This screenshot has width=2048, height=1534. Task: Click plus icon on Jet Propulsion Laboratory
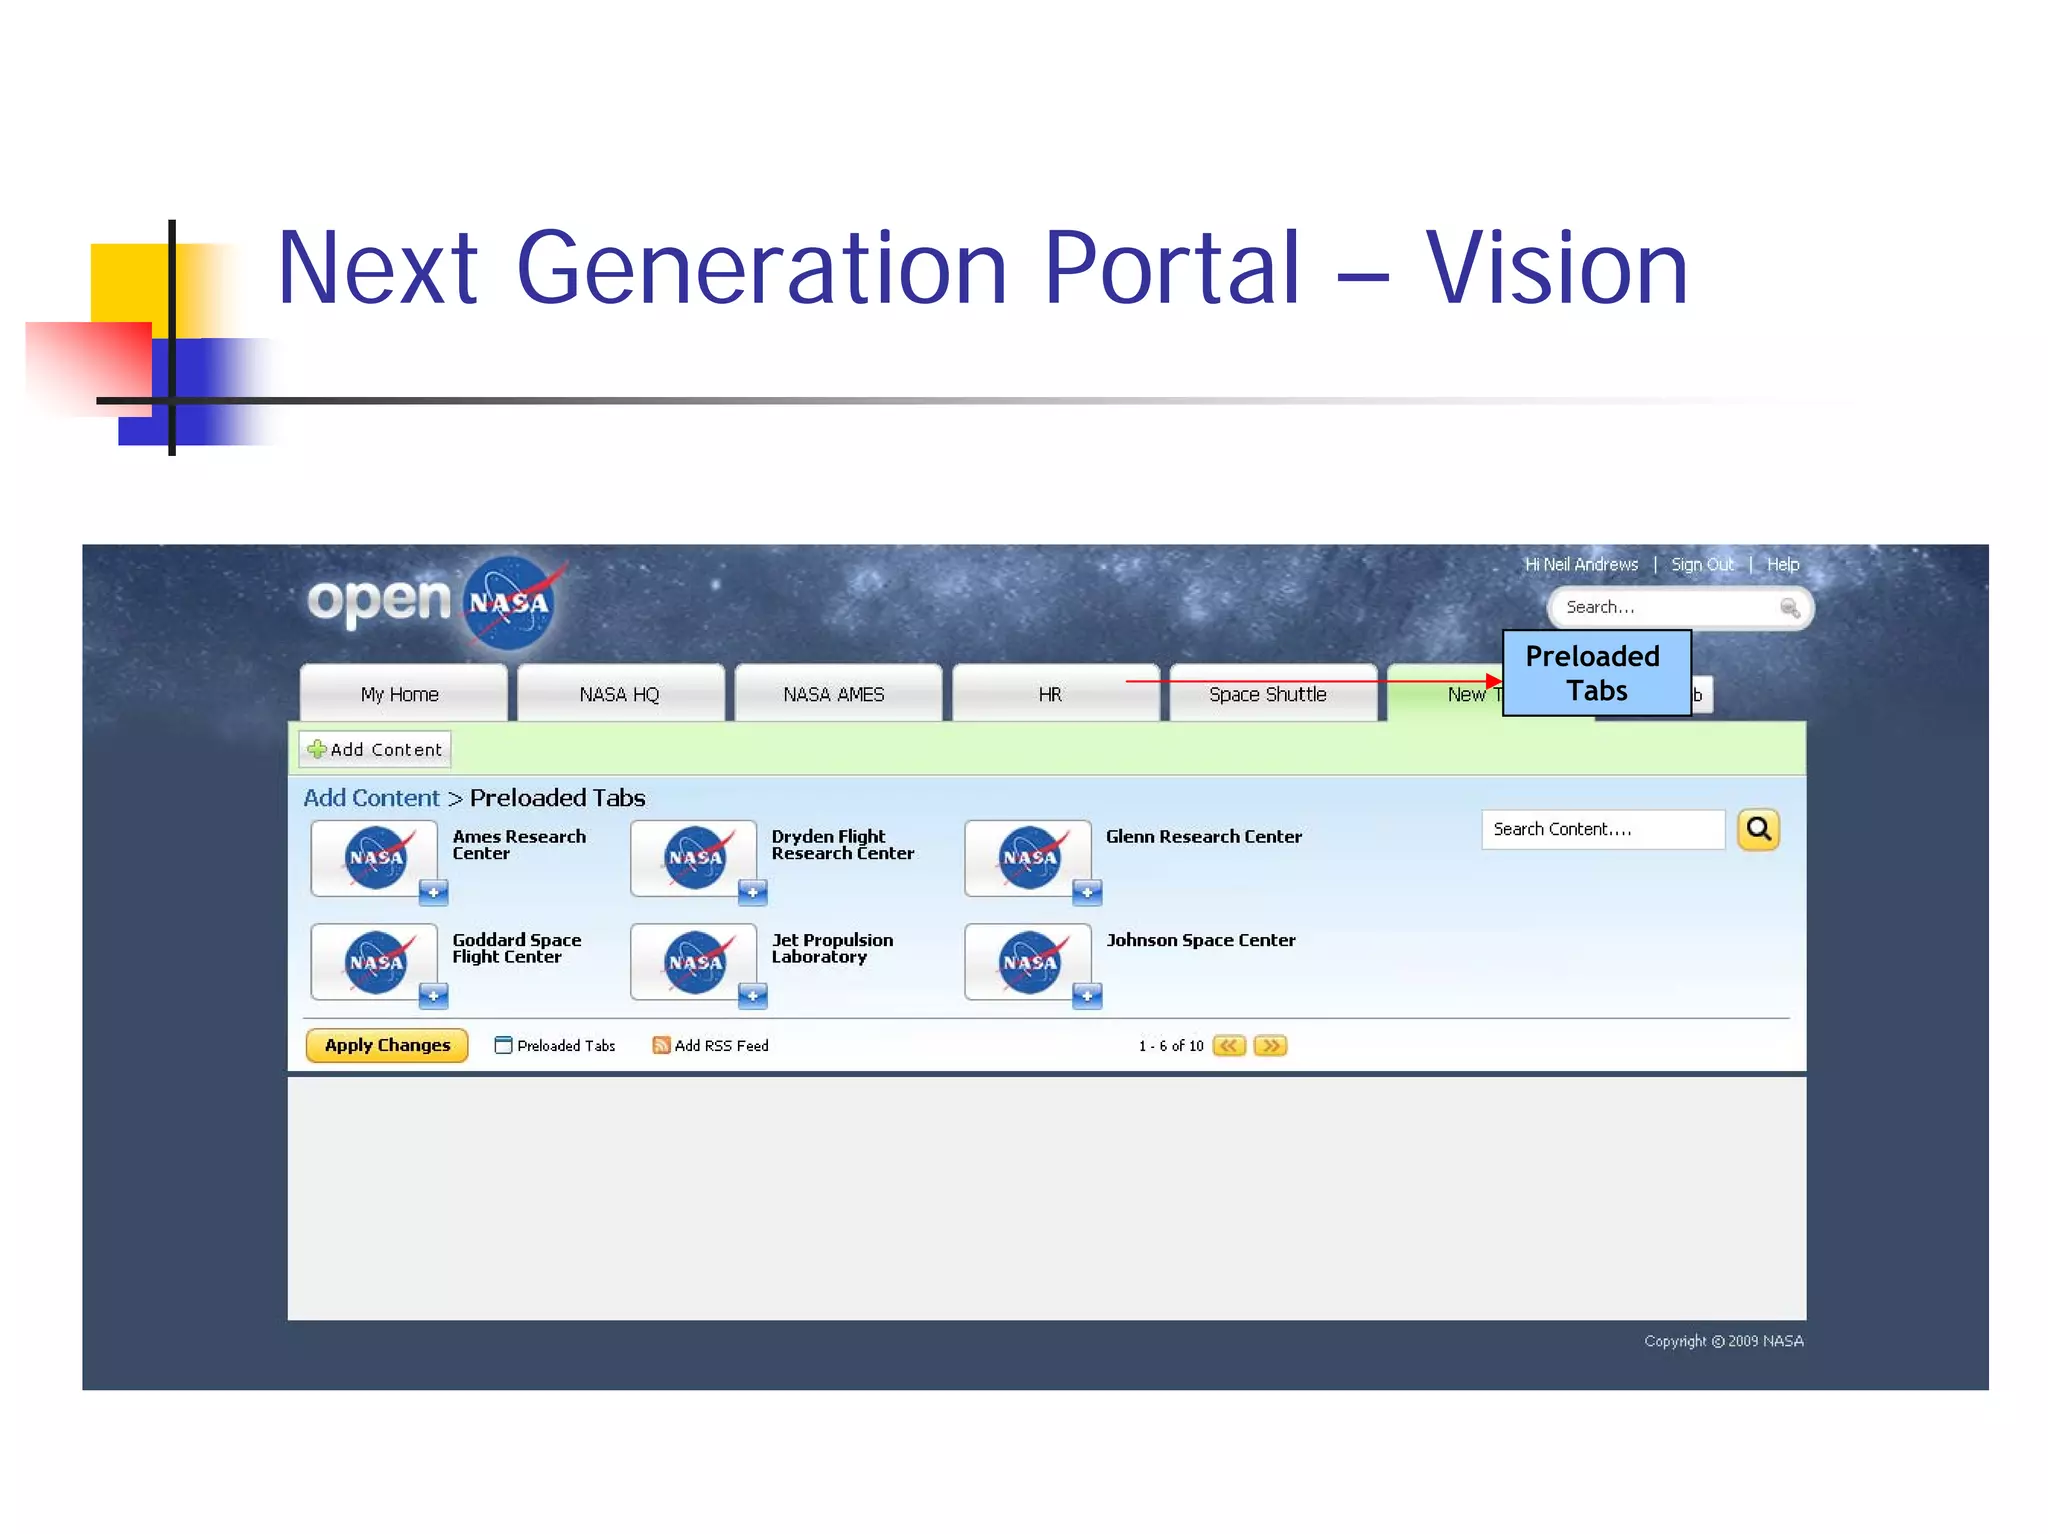click(x=752, y=995)
